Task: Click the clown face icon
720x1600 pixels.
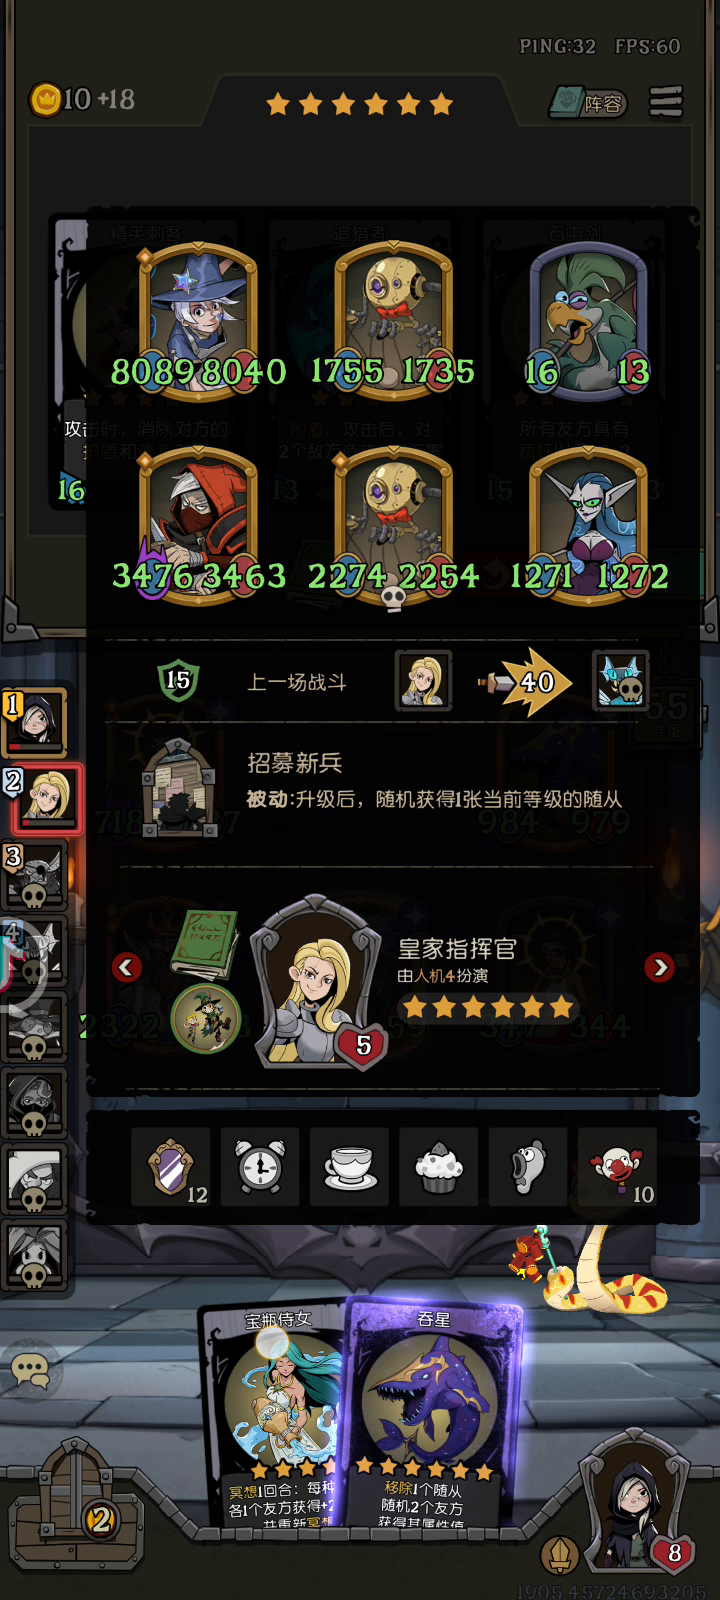Action: 618,1166
